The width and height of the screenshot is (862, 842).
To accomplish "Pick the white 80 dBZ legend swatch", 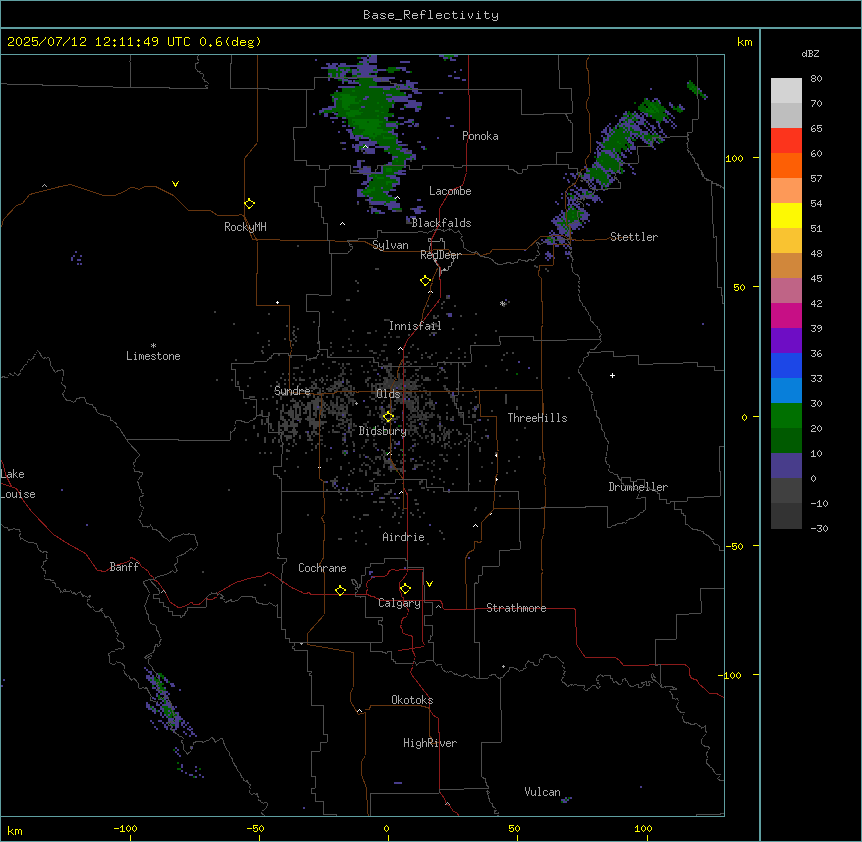I will click(x=786, y=91).
